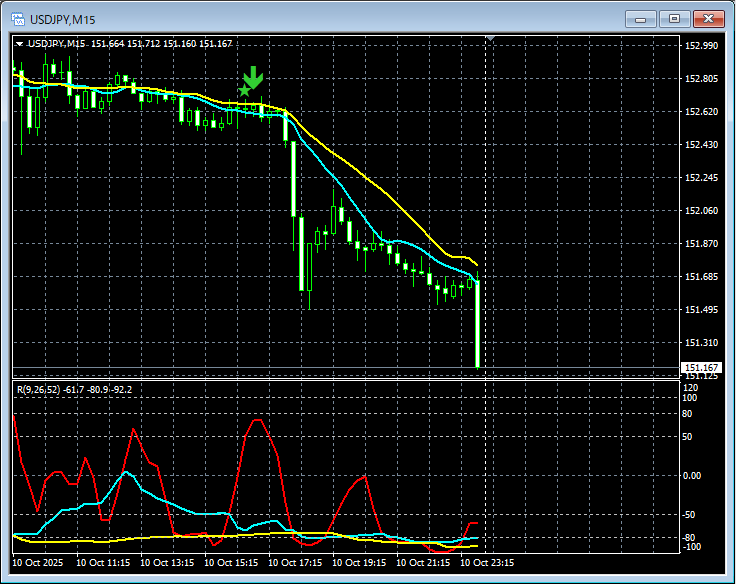Click the 10 Oct 2025 date label
This screenshot has height=584, width=737.
pyautogui.click(x=40, y=563)
